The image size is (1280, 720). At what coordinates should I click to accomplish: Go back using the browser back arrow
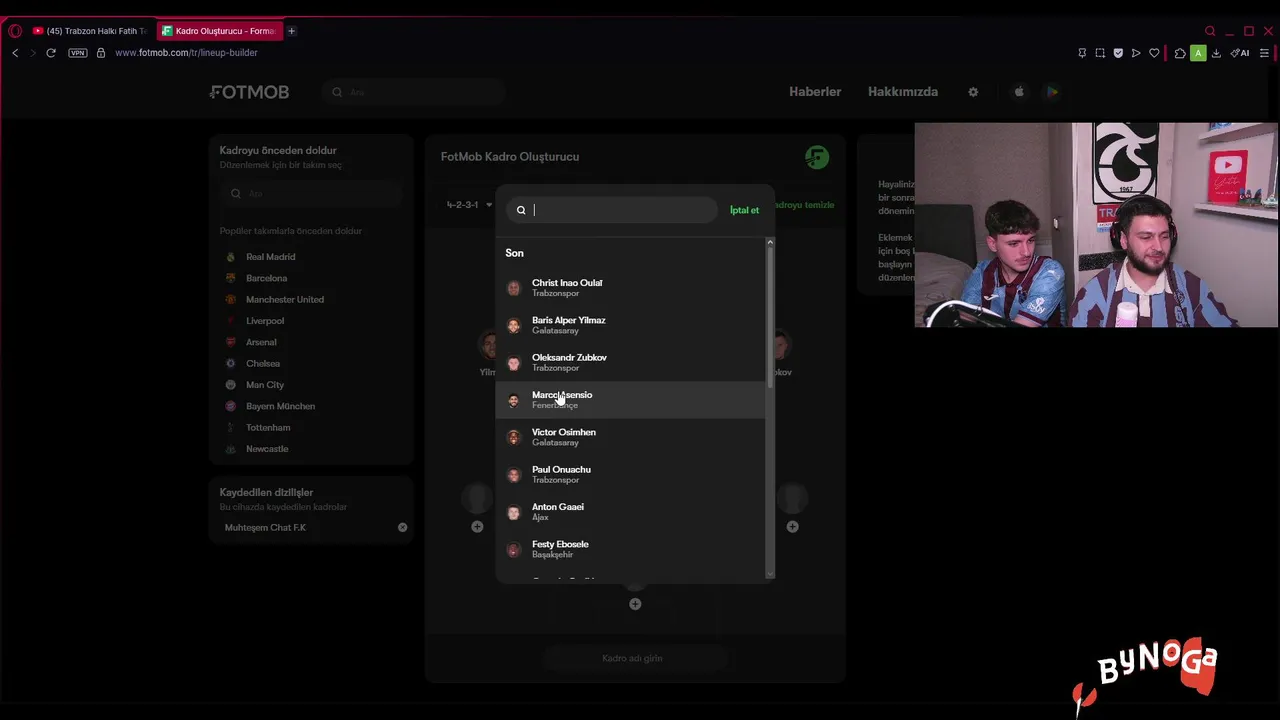point(15,53)
